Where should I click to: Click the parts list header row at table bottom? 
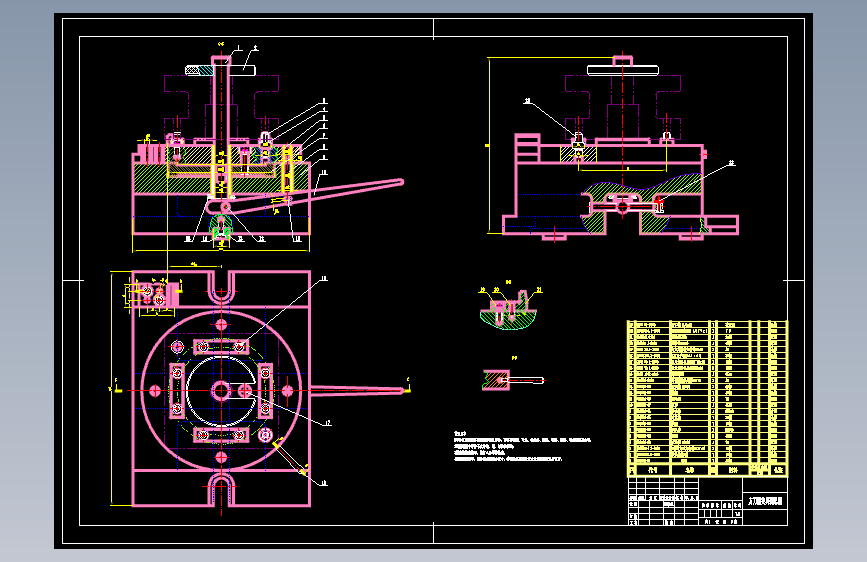[x=707, y=470]
